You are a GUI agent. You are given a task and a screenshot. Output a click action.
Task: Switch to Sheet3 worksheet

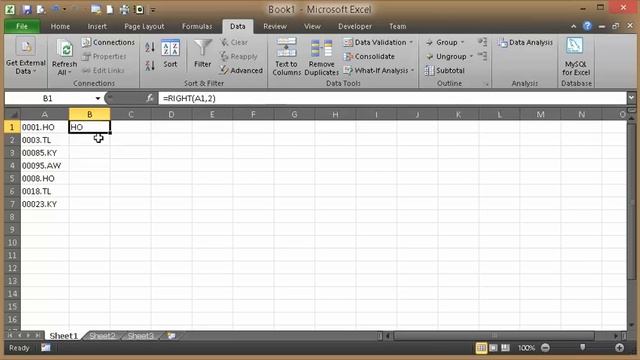point(140,336)
